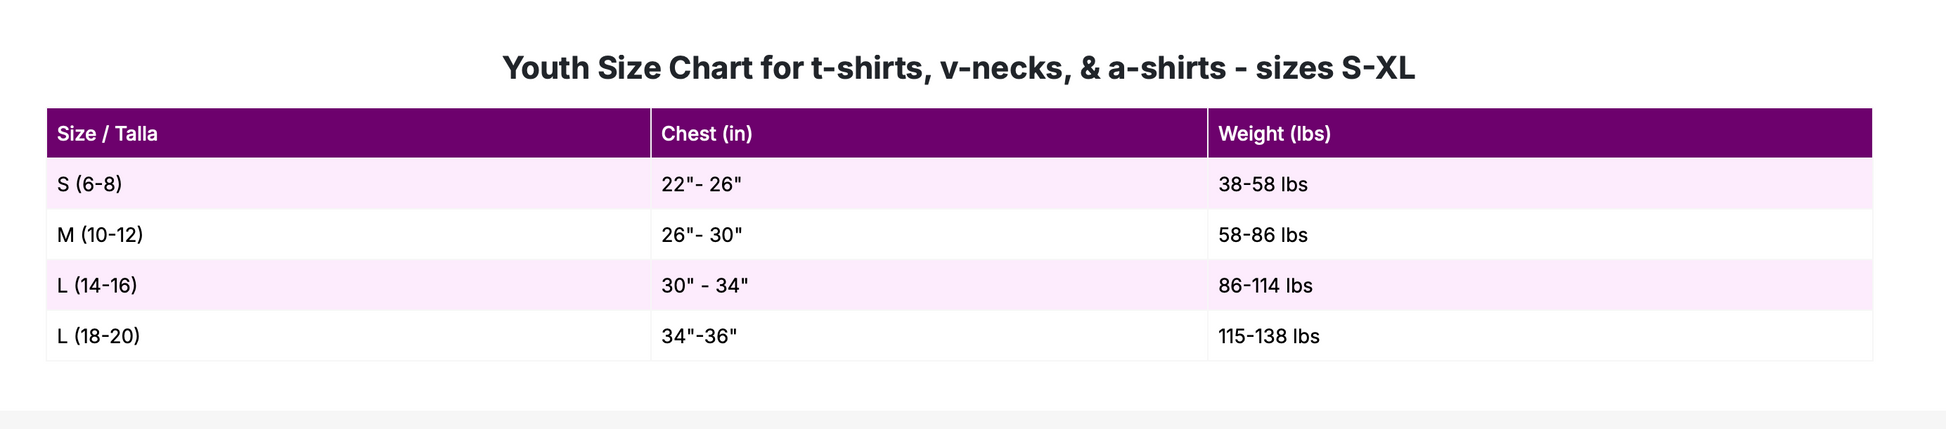1946x429 pixels.
Task: Click the S (6-8) size cell
Action: point(348,184)
